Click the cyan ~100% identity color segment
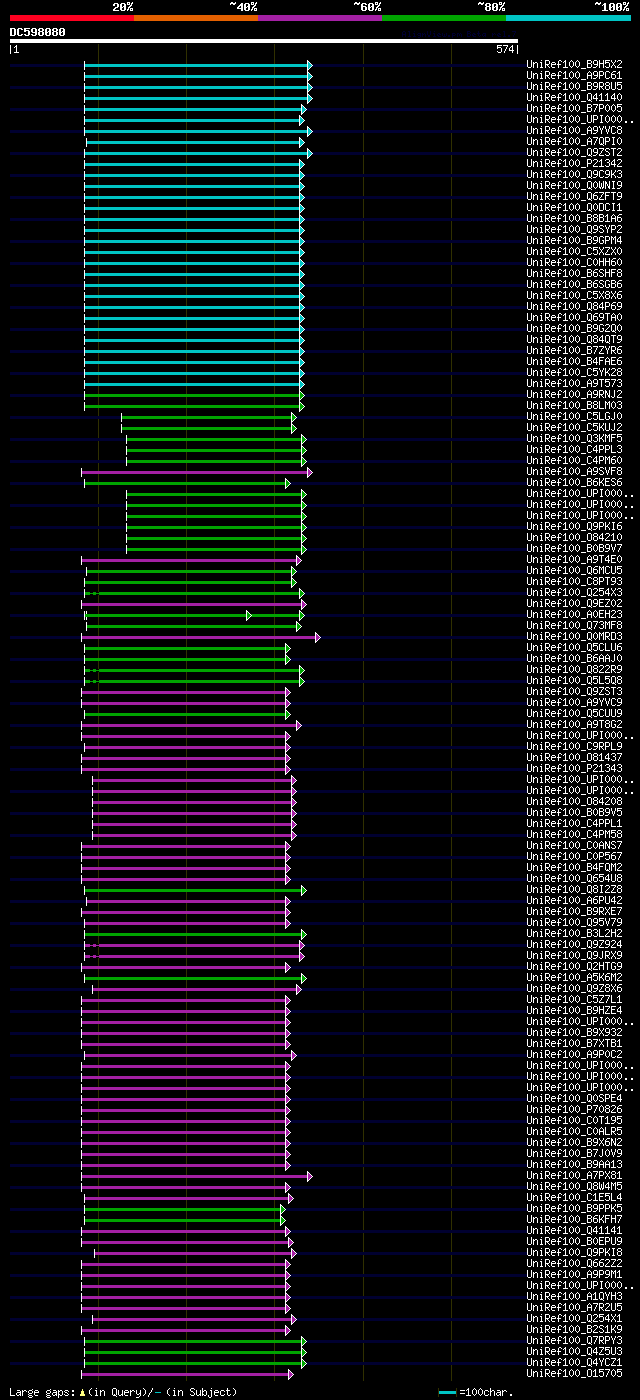Viewport: 640px width, 1400px height. 568,18
